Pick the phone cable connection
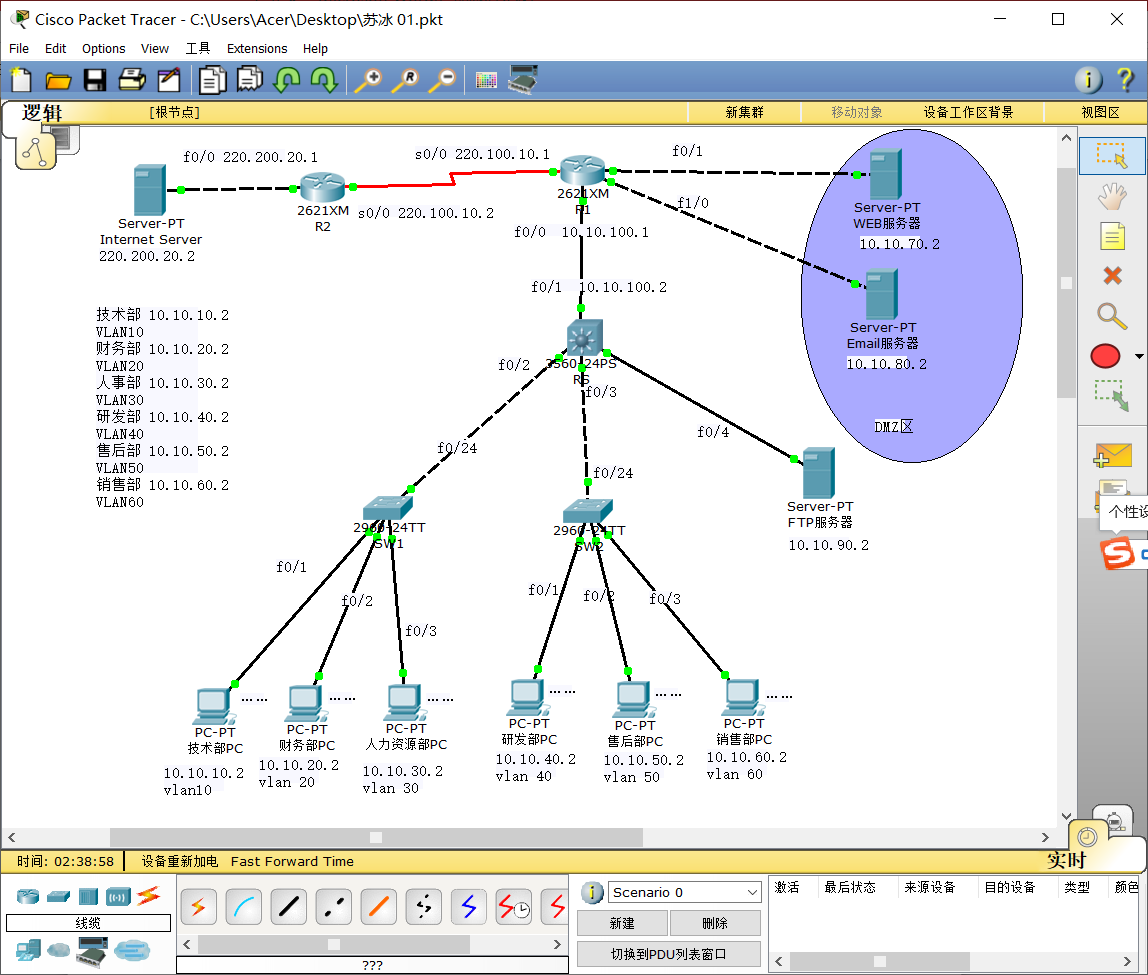This screenshot has height=975, width=1148. coord(424,908)
